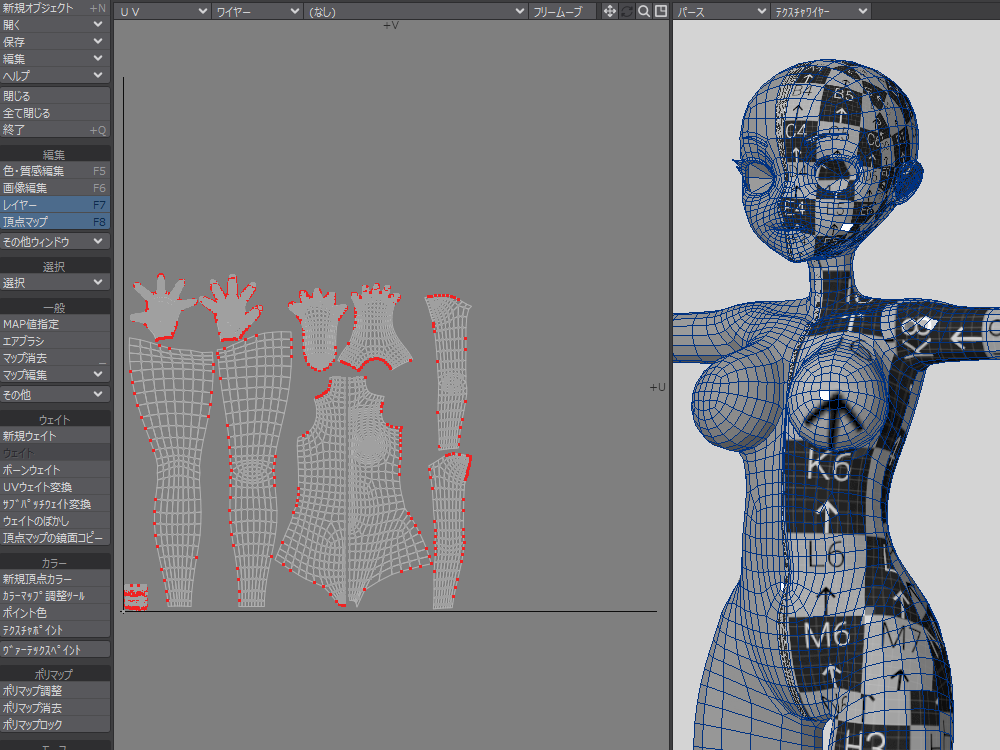Expand the その他ウィンドウ menu
Image resolution: width=1000 pixels, height=750 pixels.
point(55,242)
